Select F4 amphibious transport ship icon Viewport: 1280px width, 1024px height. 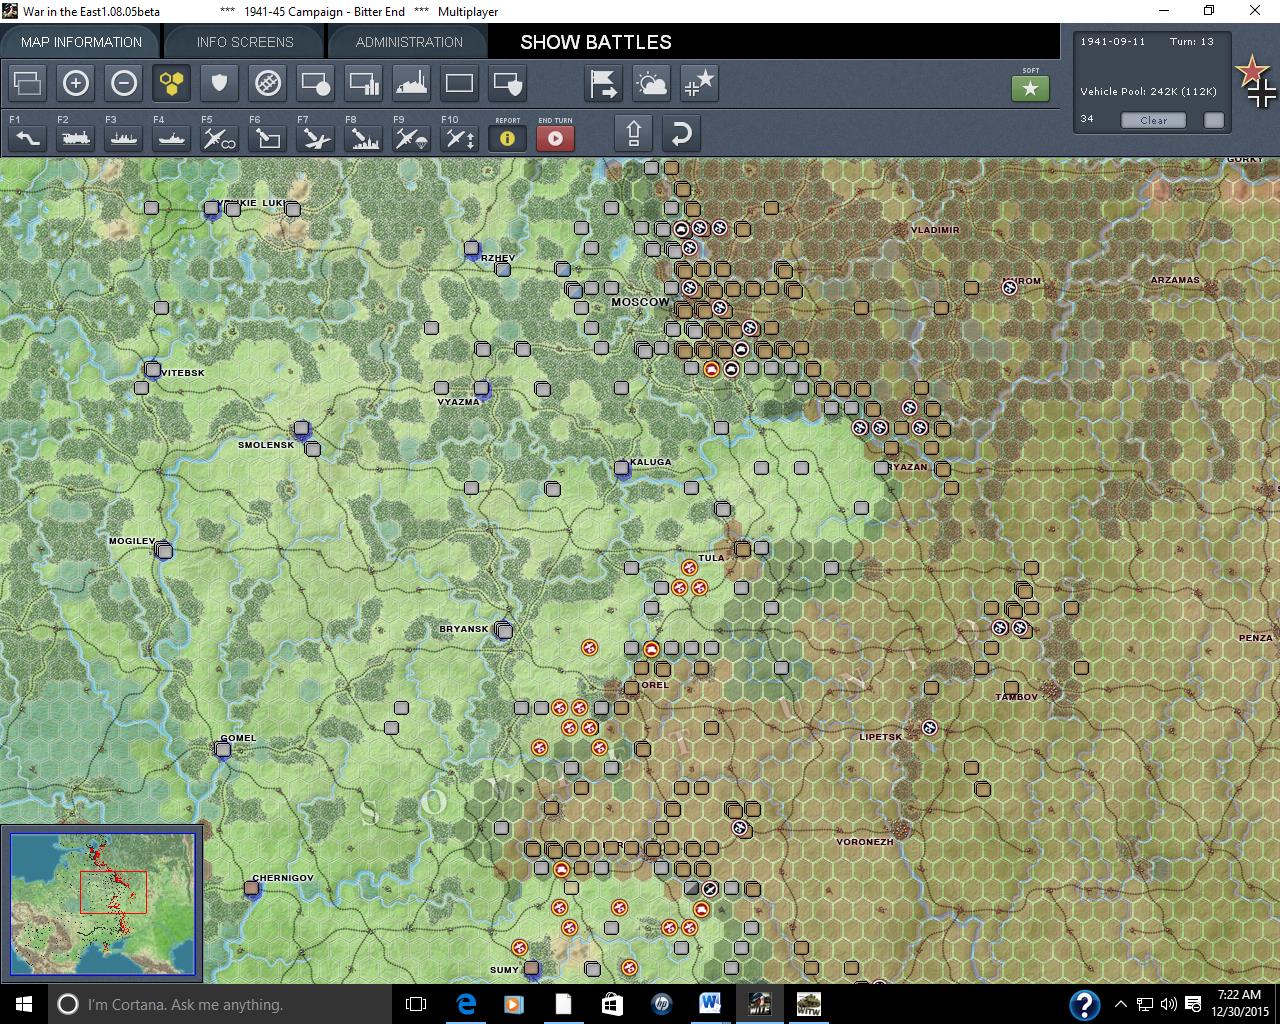(172, 138)
